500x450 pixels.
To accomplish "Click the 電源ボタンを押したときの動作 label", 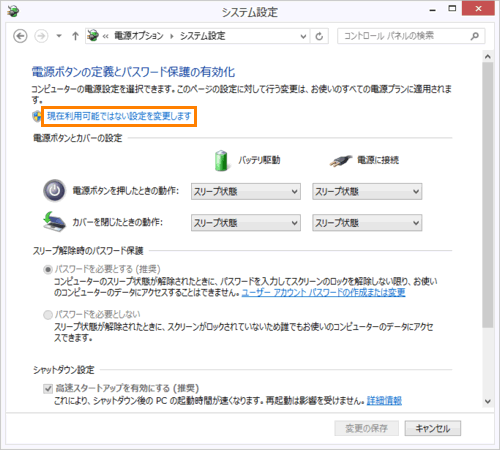I will pos(126,191).
